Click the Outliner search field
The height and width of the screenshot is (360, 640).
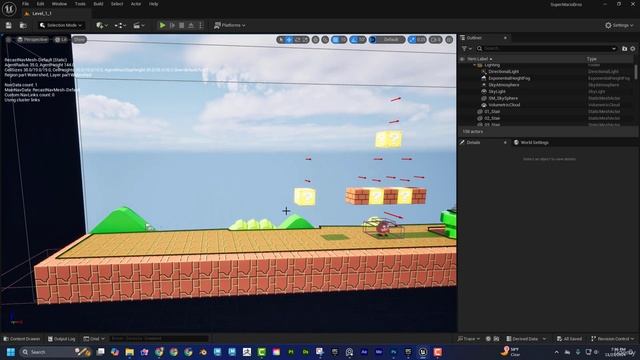coord(547,49)
